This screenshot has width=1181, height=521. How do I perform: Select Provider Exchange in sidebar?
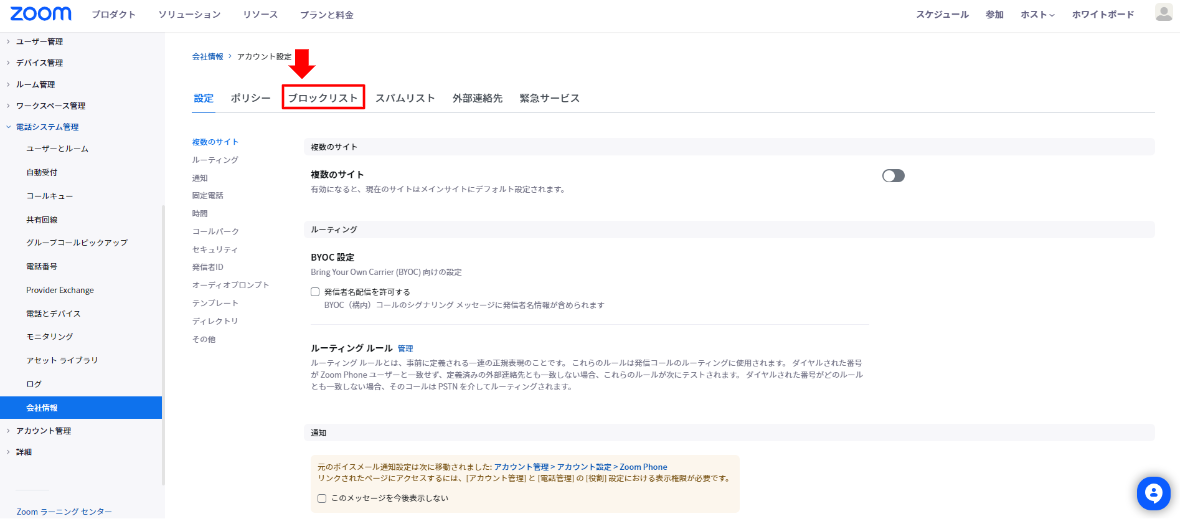pyautogui.click(x=60, y=290)
